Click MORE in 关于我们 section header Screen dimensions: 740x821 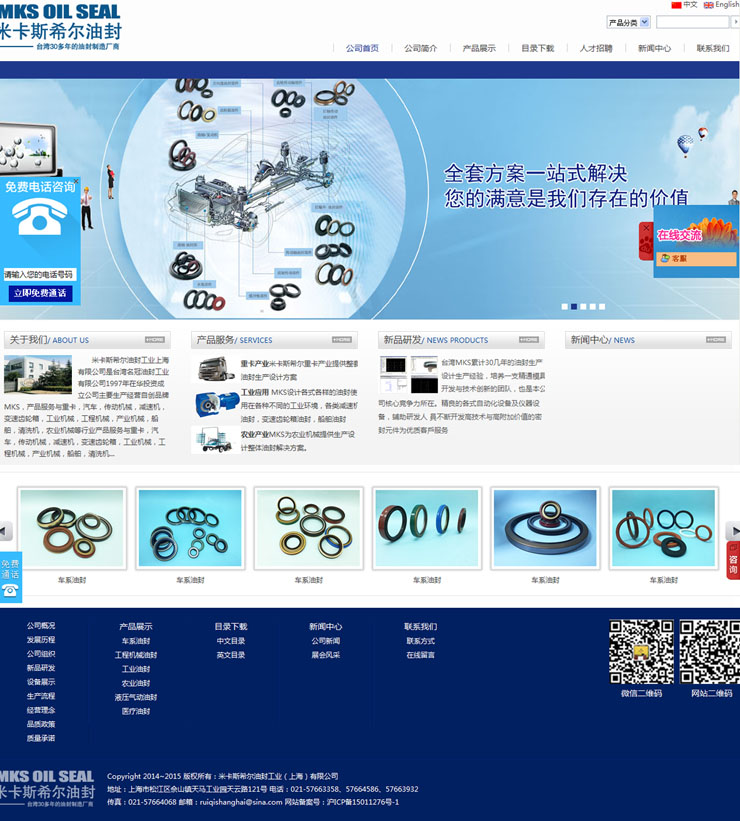click(155, 340)
